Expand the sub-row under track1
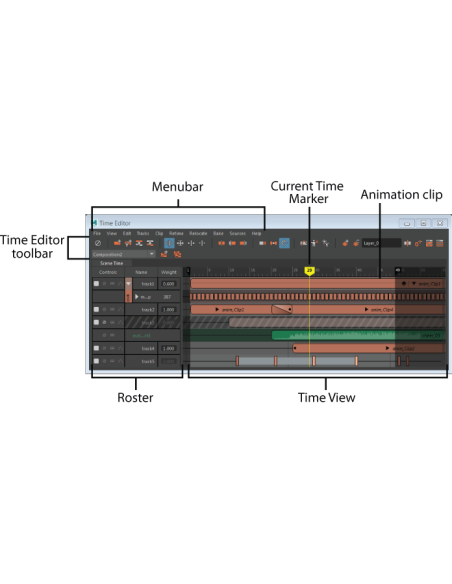This screenshot has height=584, width=452. click(x=137, y=297)
